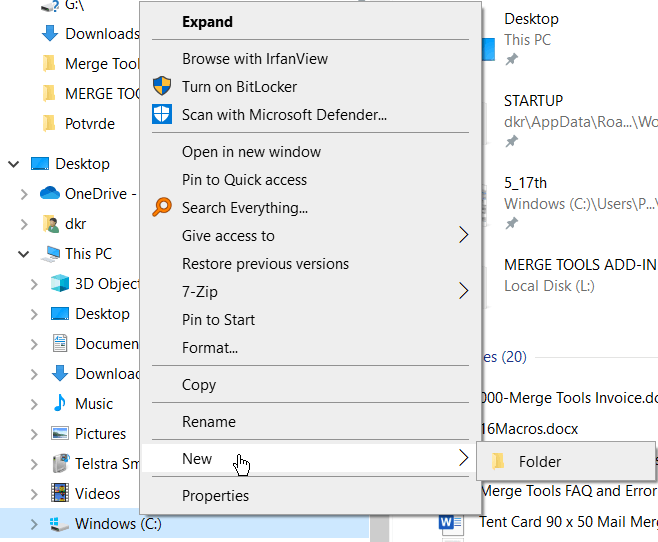Collapse the top-level Desktop node
Screen dimensions: 658x542
(x=14, y=164)
